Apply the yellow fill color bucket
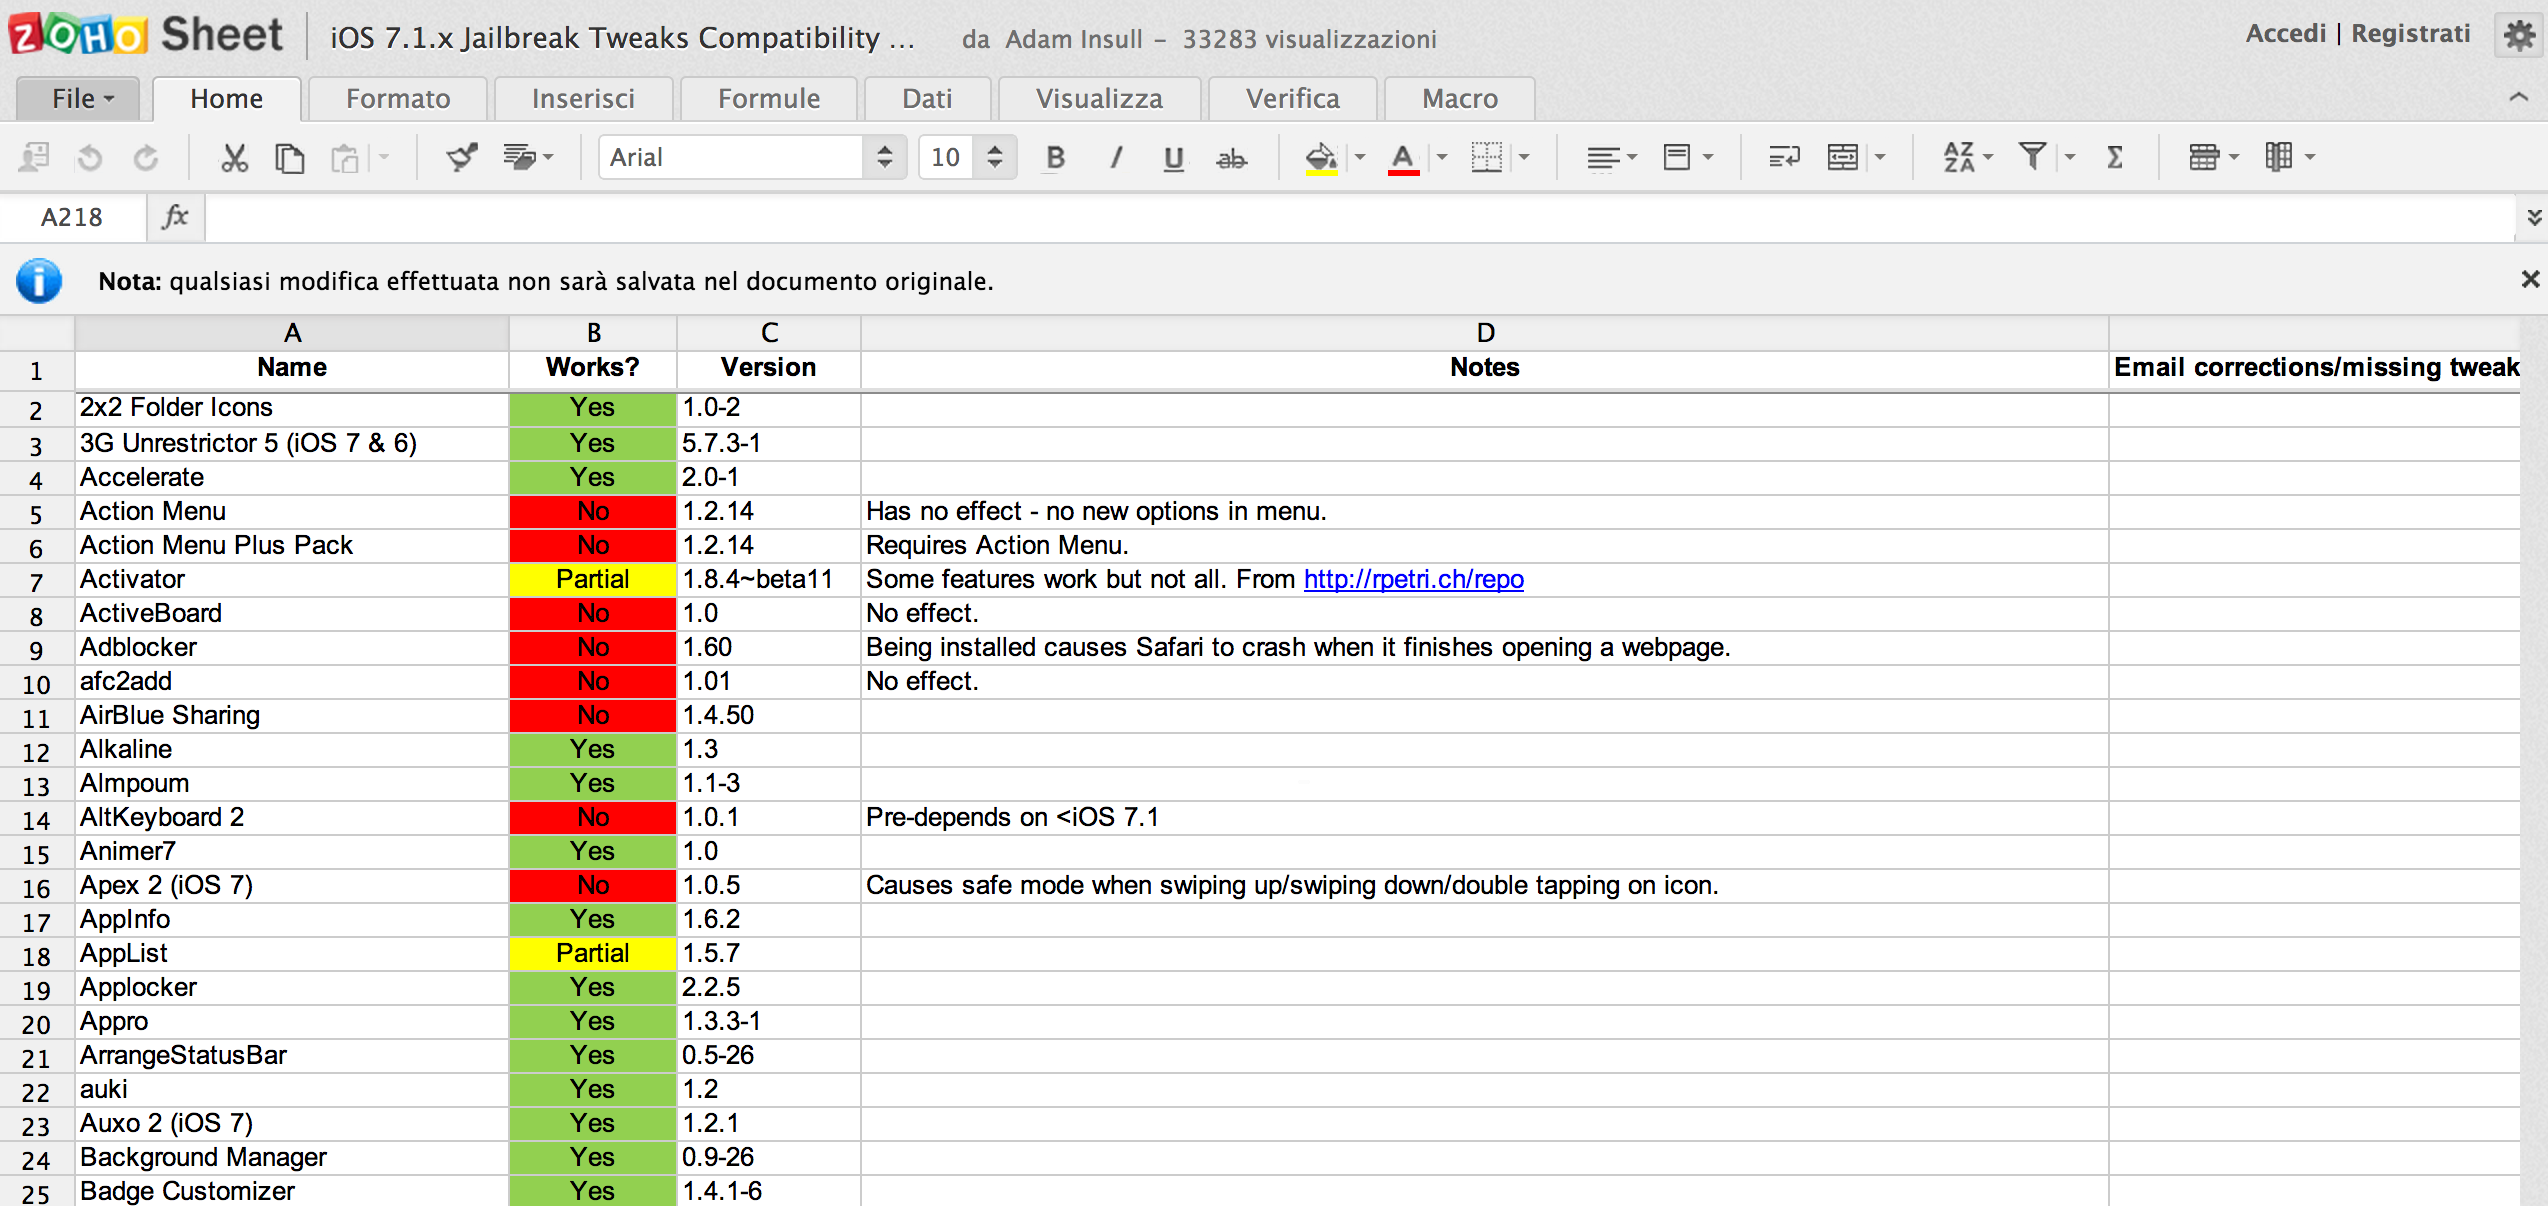Image resolution: width=2548 pixels, height=1206 pixels. (x=1321, y=157)
